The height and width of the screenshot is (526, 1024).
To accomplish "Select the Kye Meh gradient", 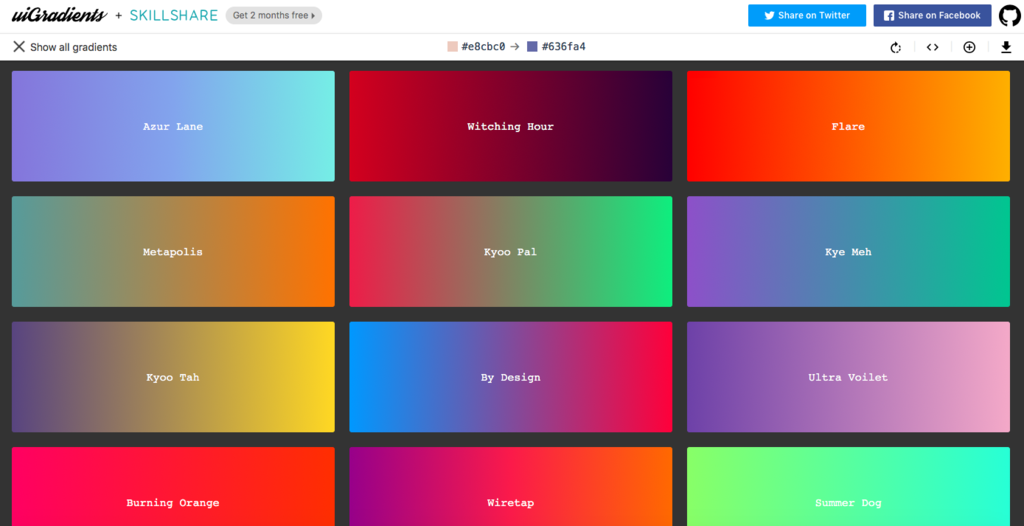I will point(848,252).
